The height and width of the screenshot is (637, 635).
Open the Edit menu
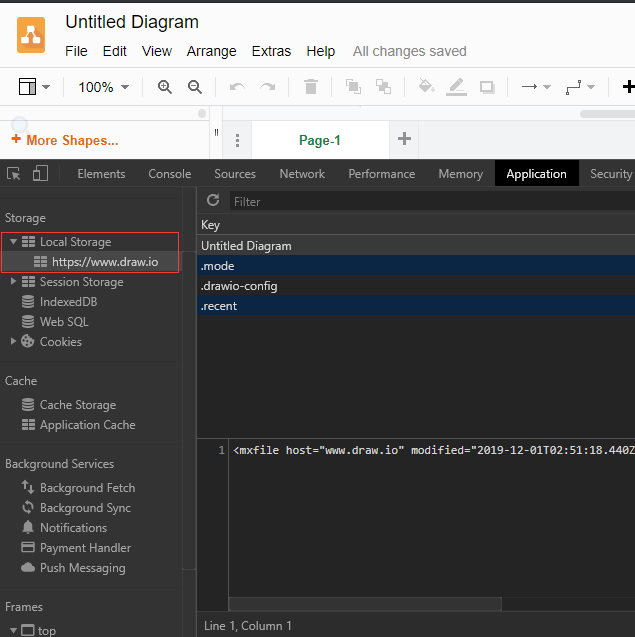115,51
